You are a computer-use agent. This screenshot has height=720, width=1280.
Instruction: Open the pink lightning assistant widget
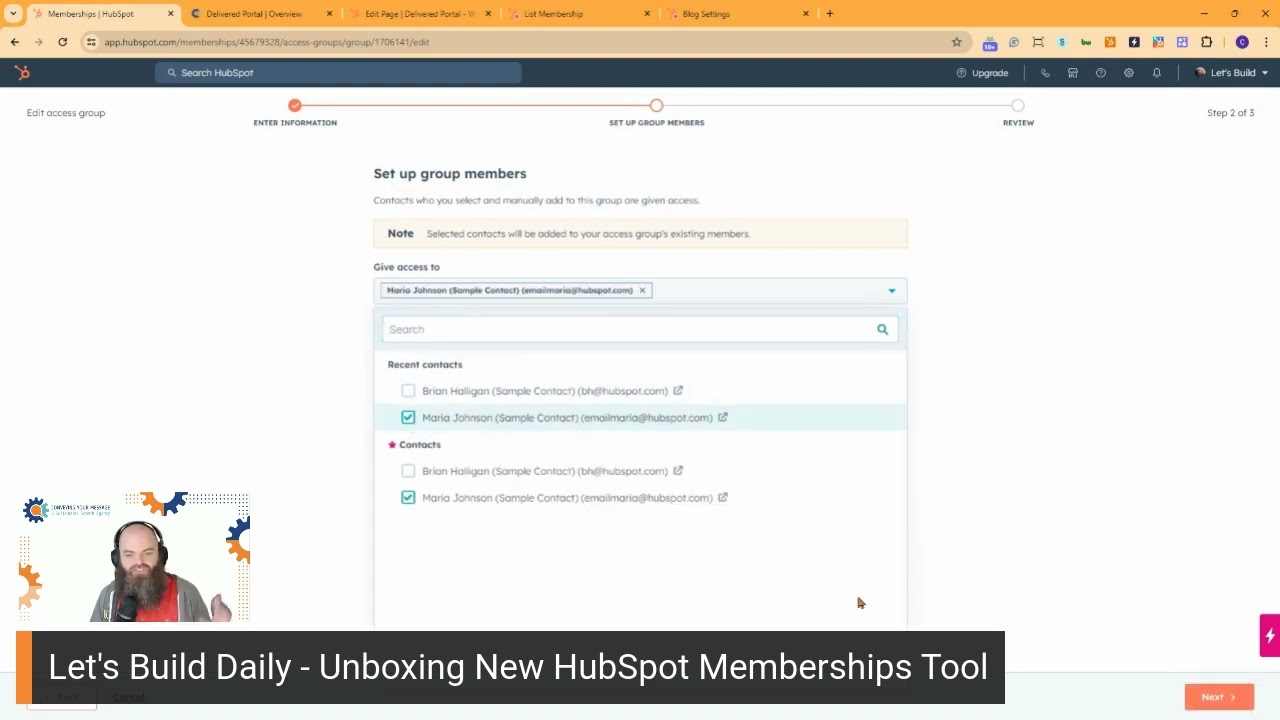click(x=1270, y=636)
